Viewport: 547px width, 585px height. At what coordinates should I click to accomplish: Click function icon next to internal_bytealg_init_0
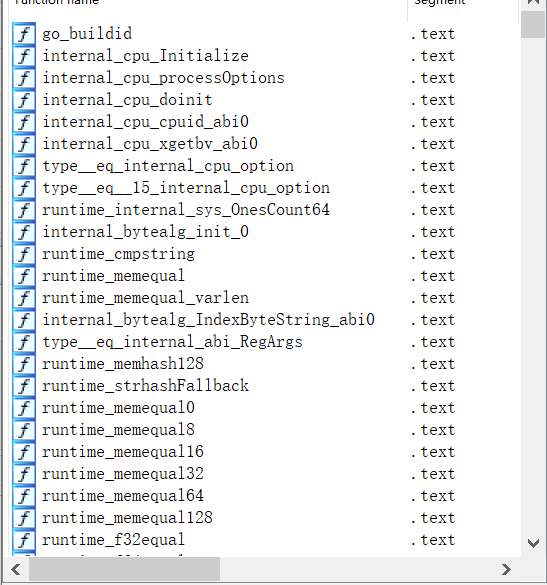[24, 232]
